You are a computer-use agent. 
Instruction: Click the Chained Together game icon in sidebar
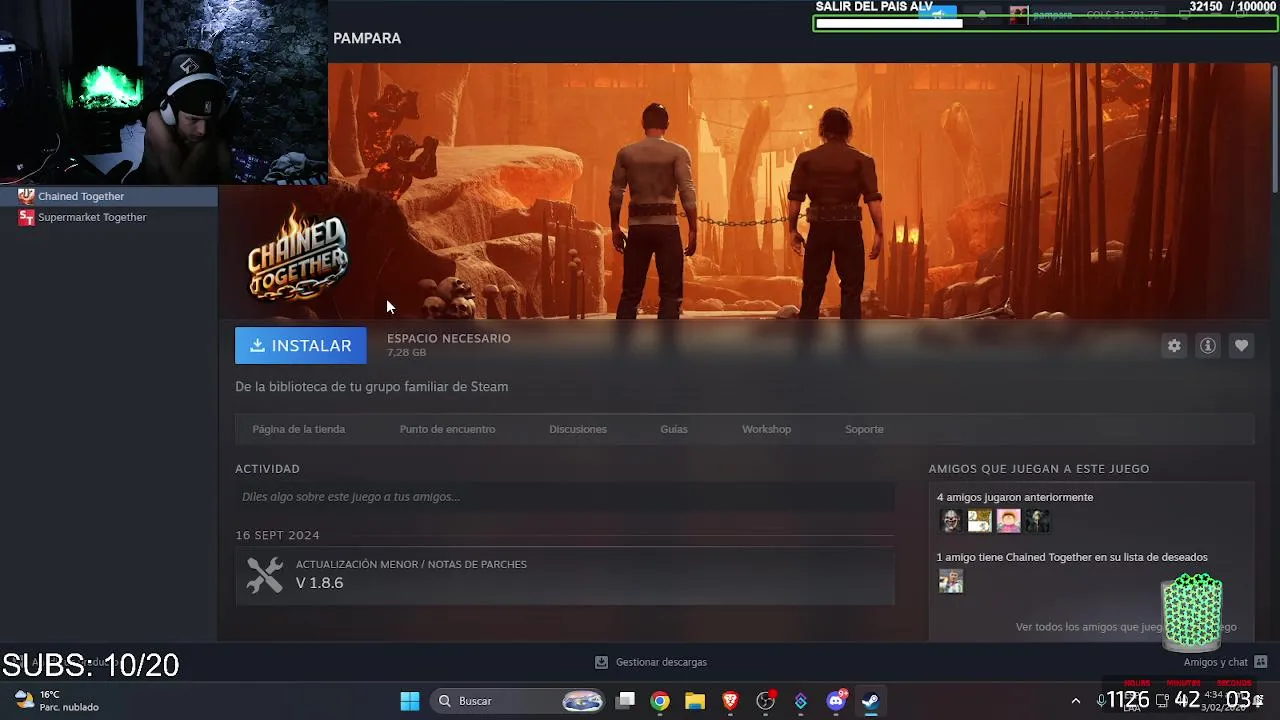pyautogui.click(x=27, y=196)
